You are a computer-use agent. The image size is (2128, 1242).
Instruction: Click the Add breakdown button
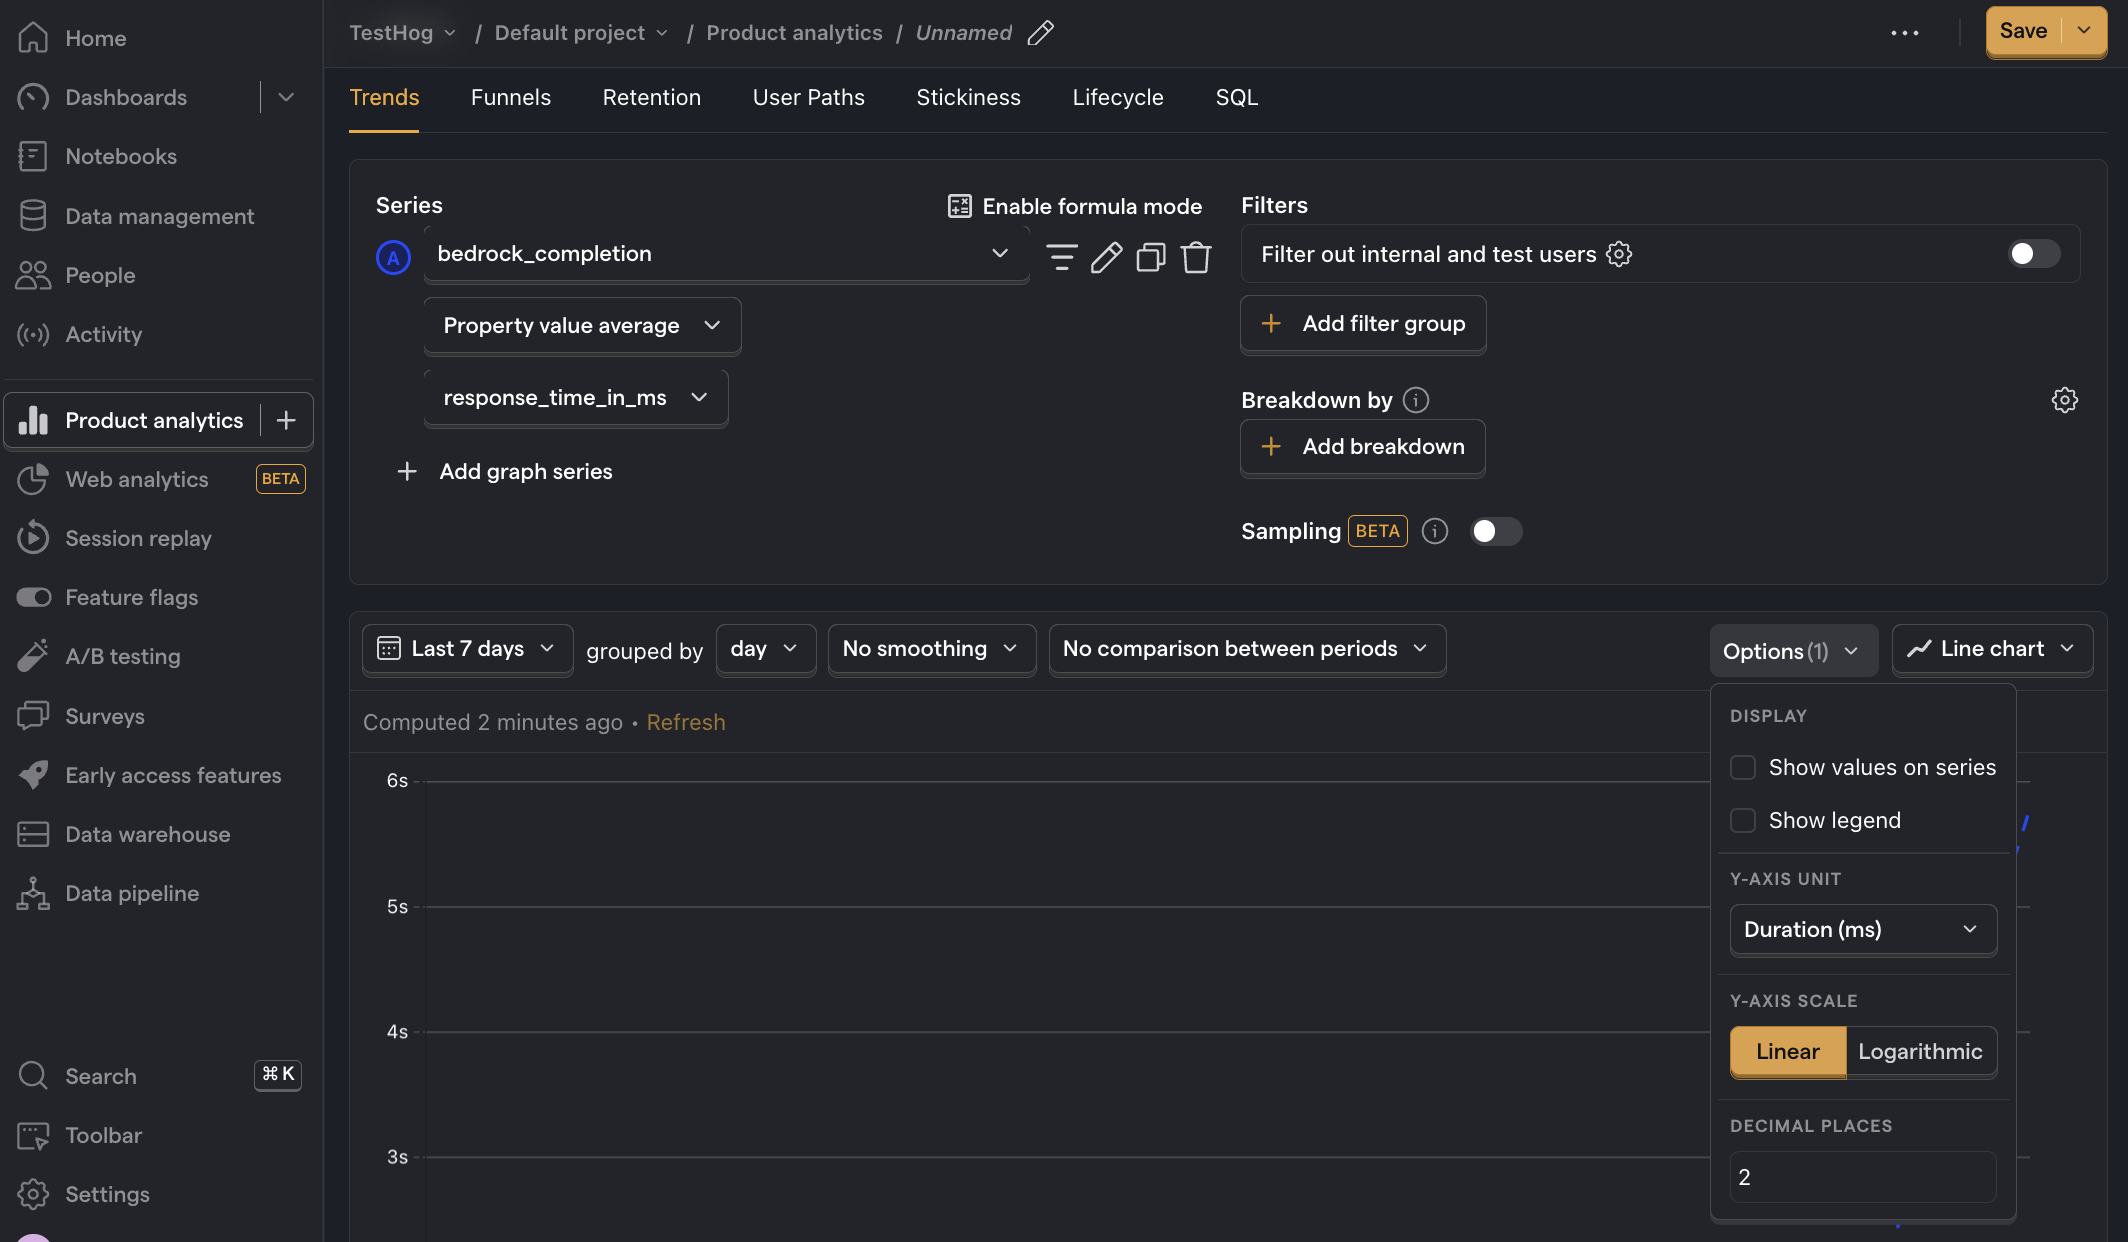[1363, 447]
